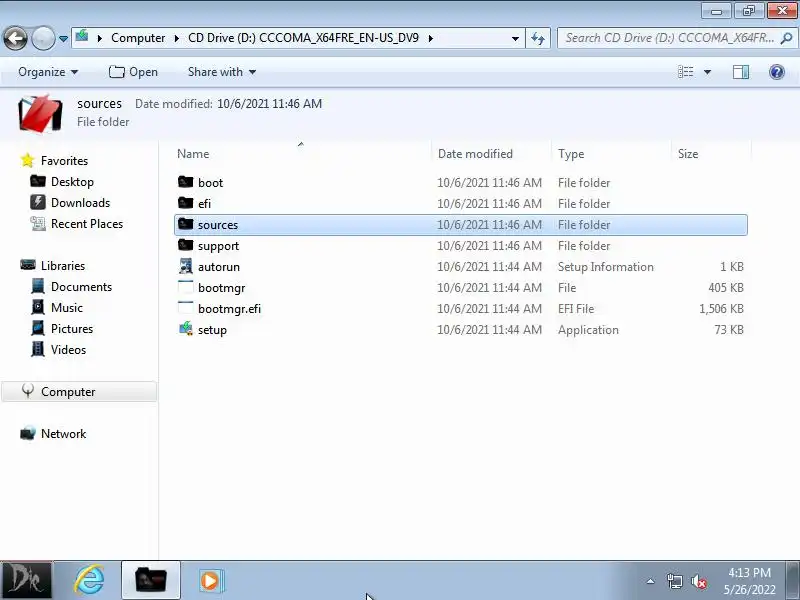Expand the arrow after the Computer breadcrumb
The width and height of the screenshot is (800, 600).
point(177,38)
